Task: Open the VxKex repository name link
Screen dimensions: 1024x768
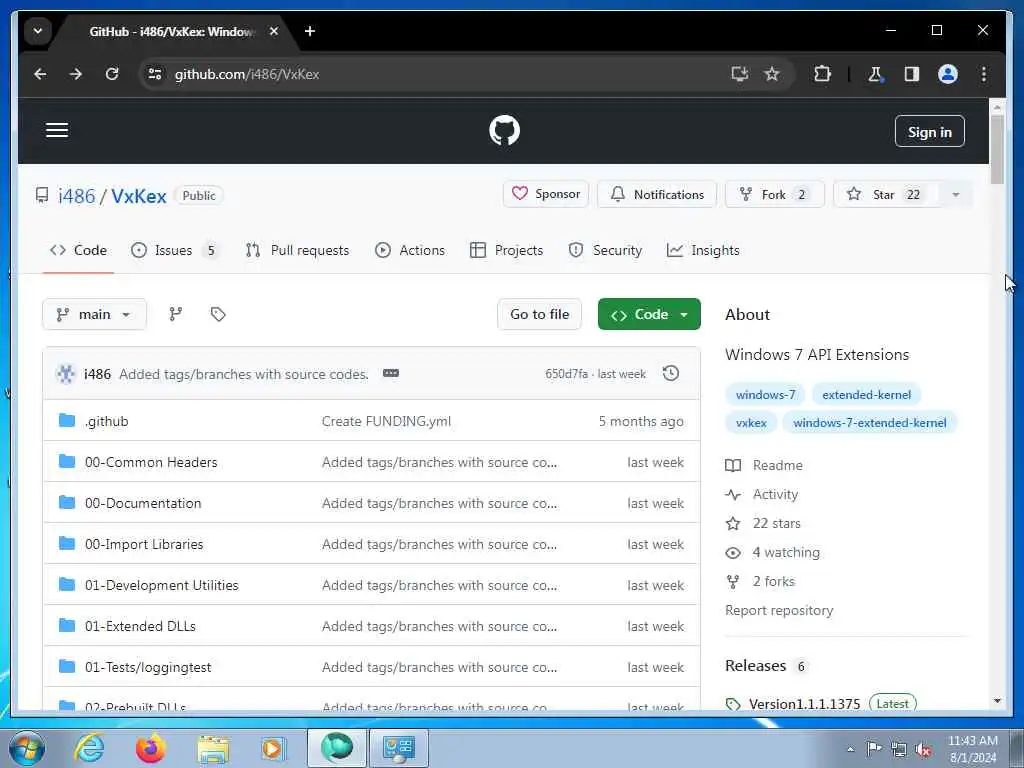Action: coord(138,196)
